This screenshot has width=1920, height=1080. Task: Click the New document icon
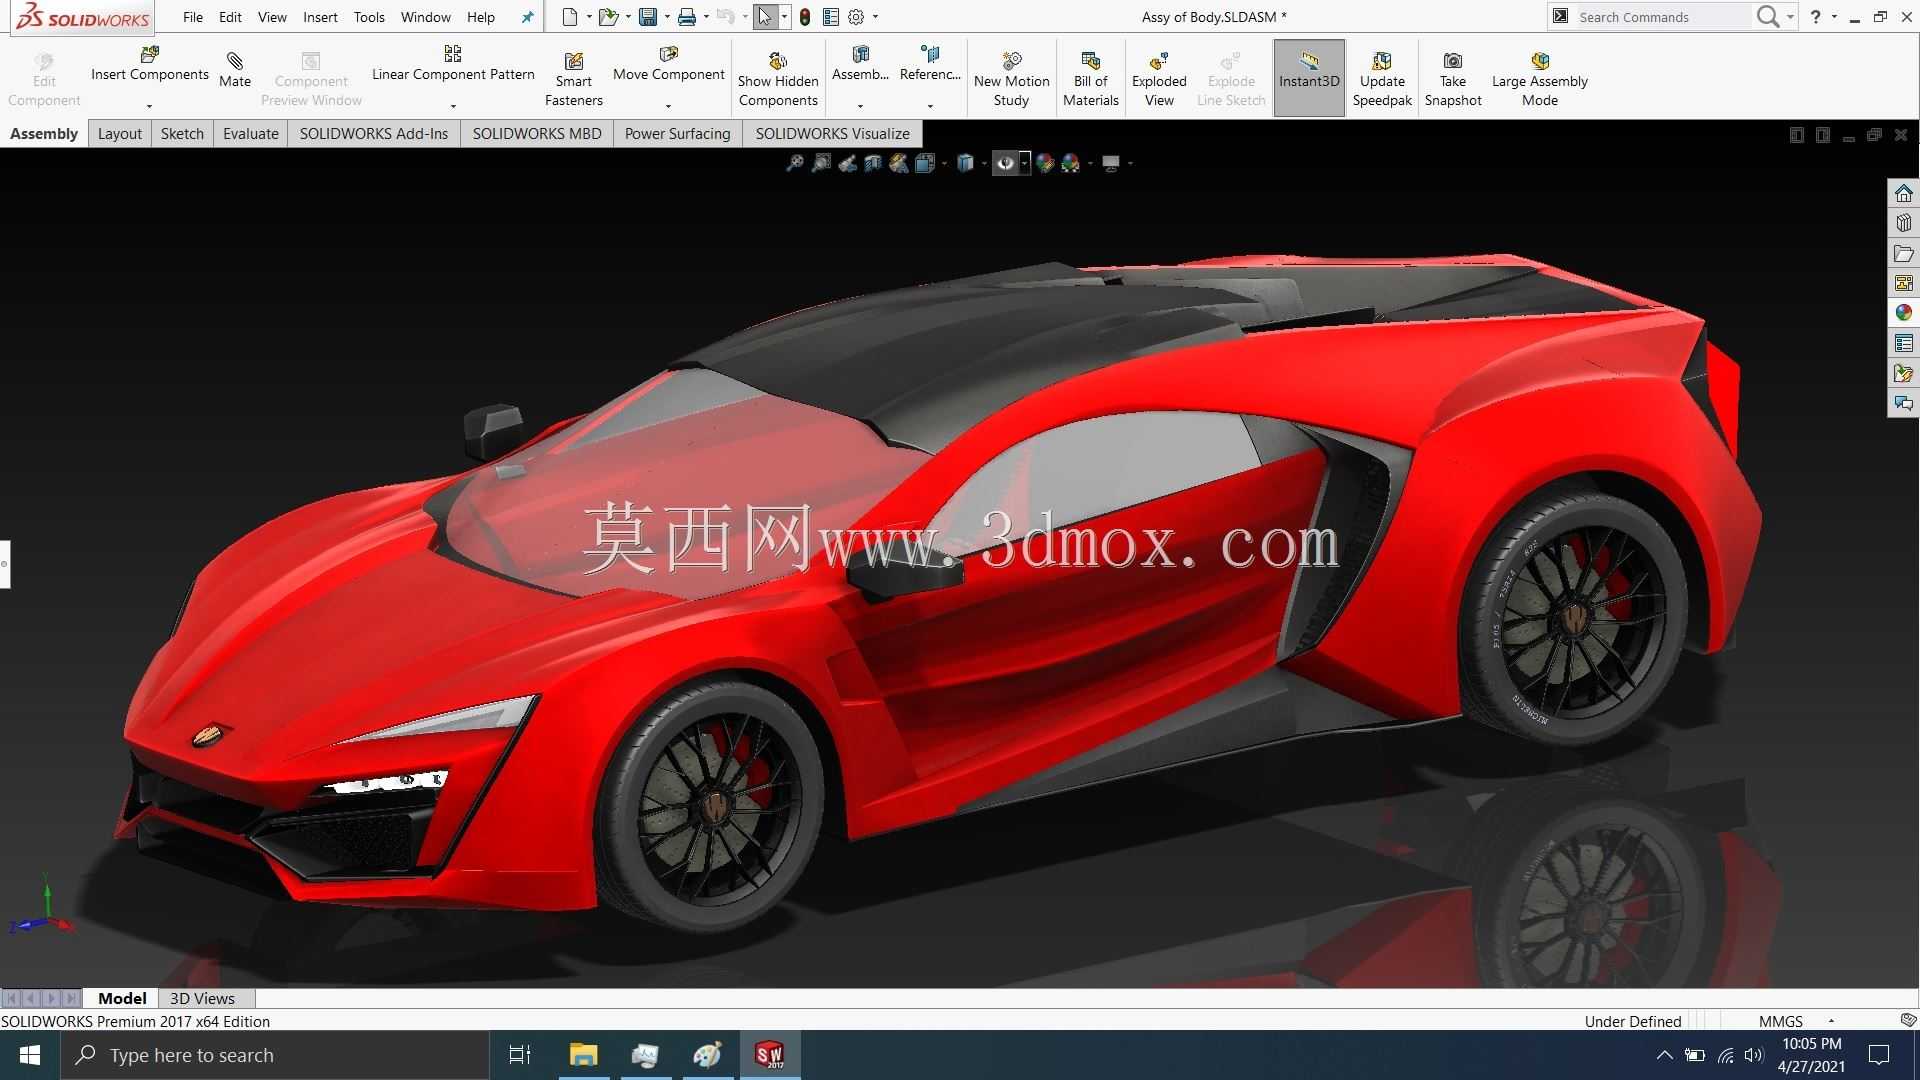[569, 17]
